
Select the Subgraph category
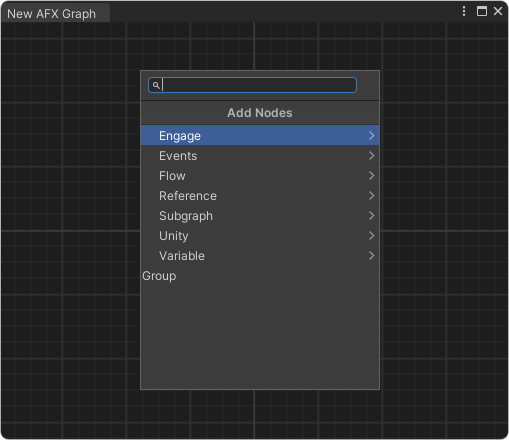(260, 216)
